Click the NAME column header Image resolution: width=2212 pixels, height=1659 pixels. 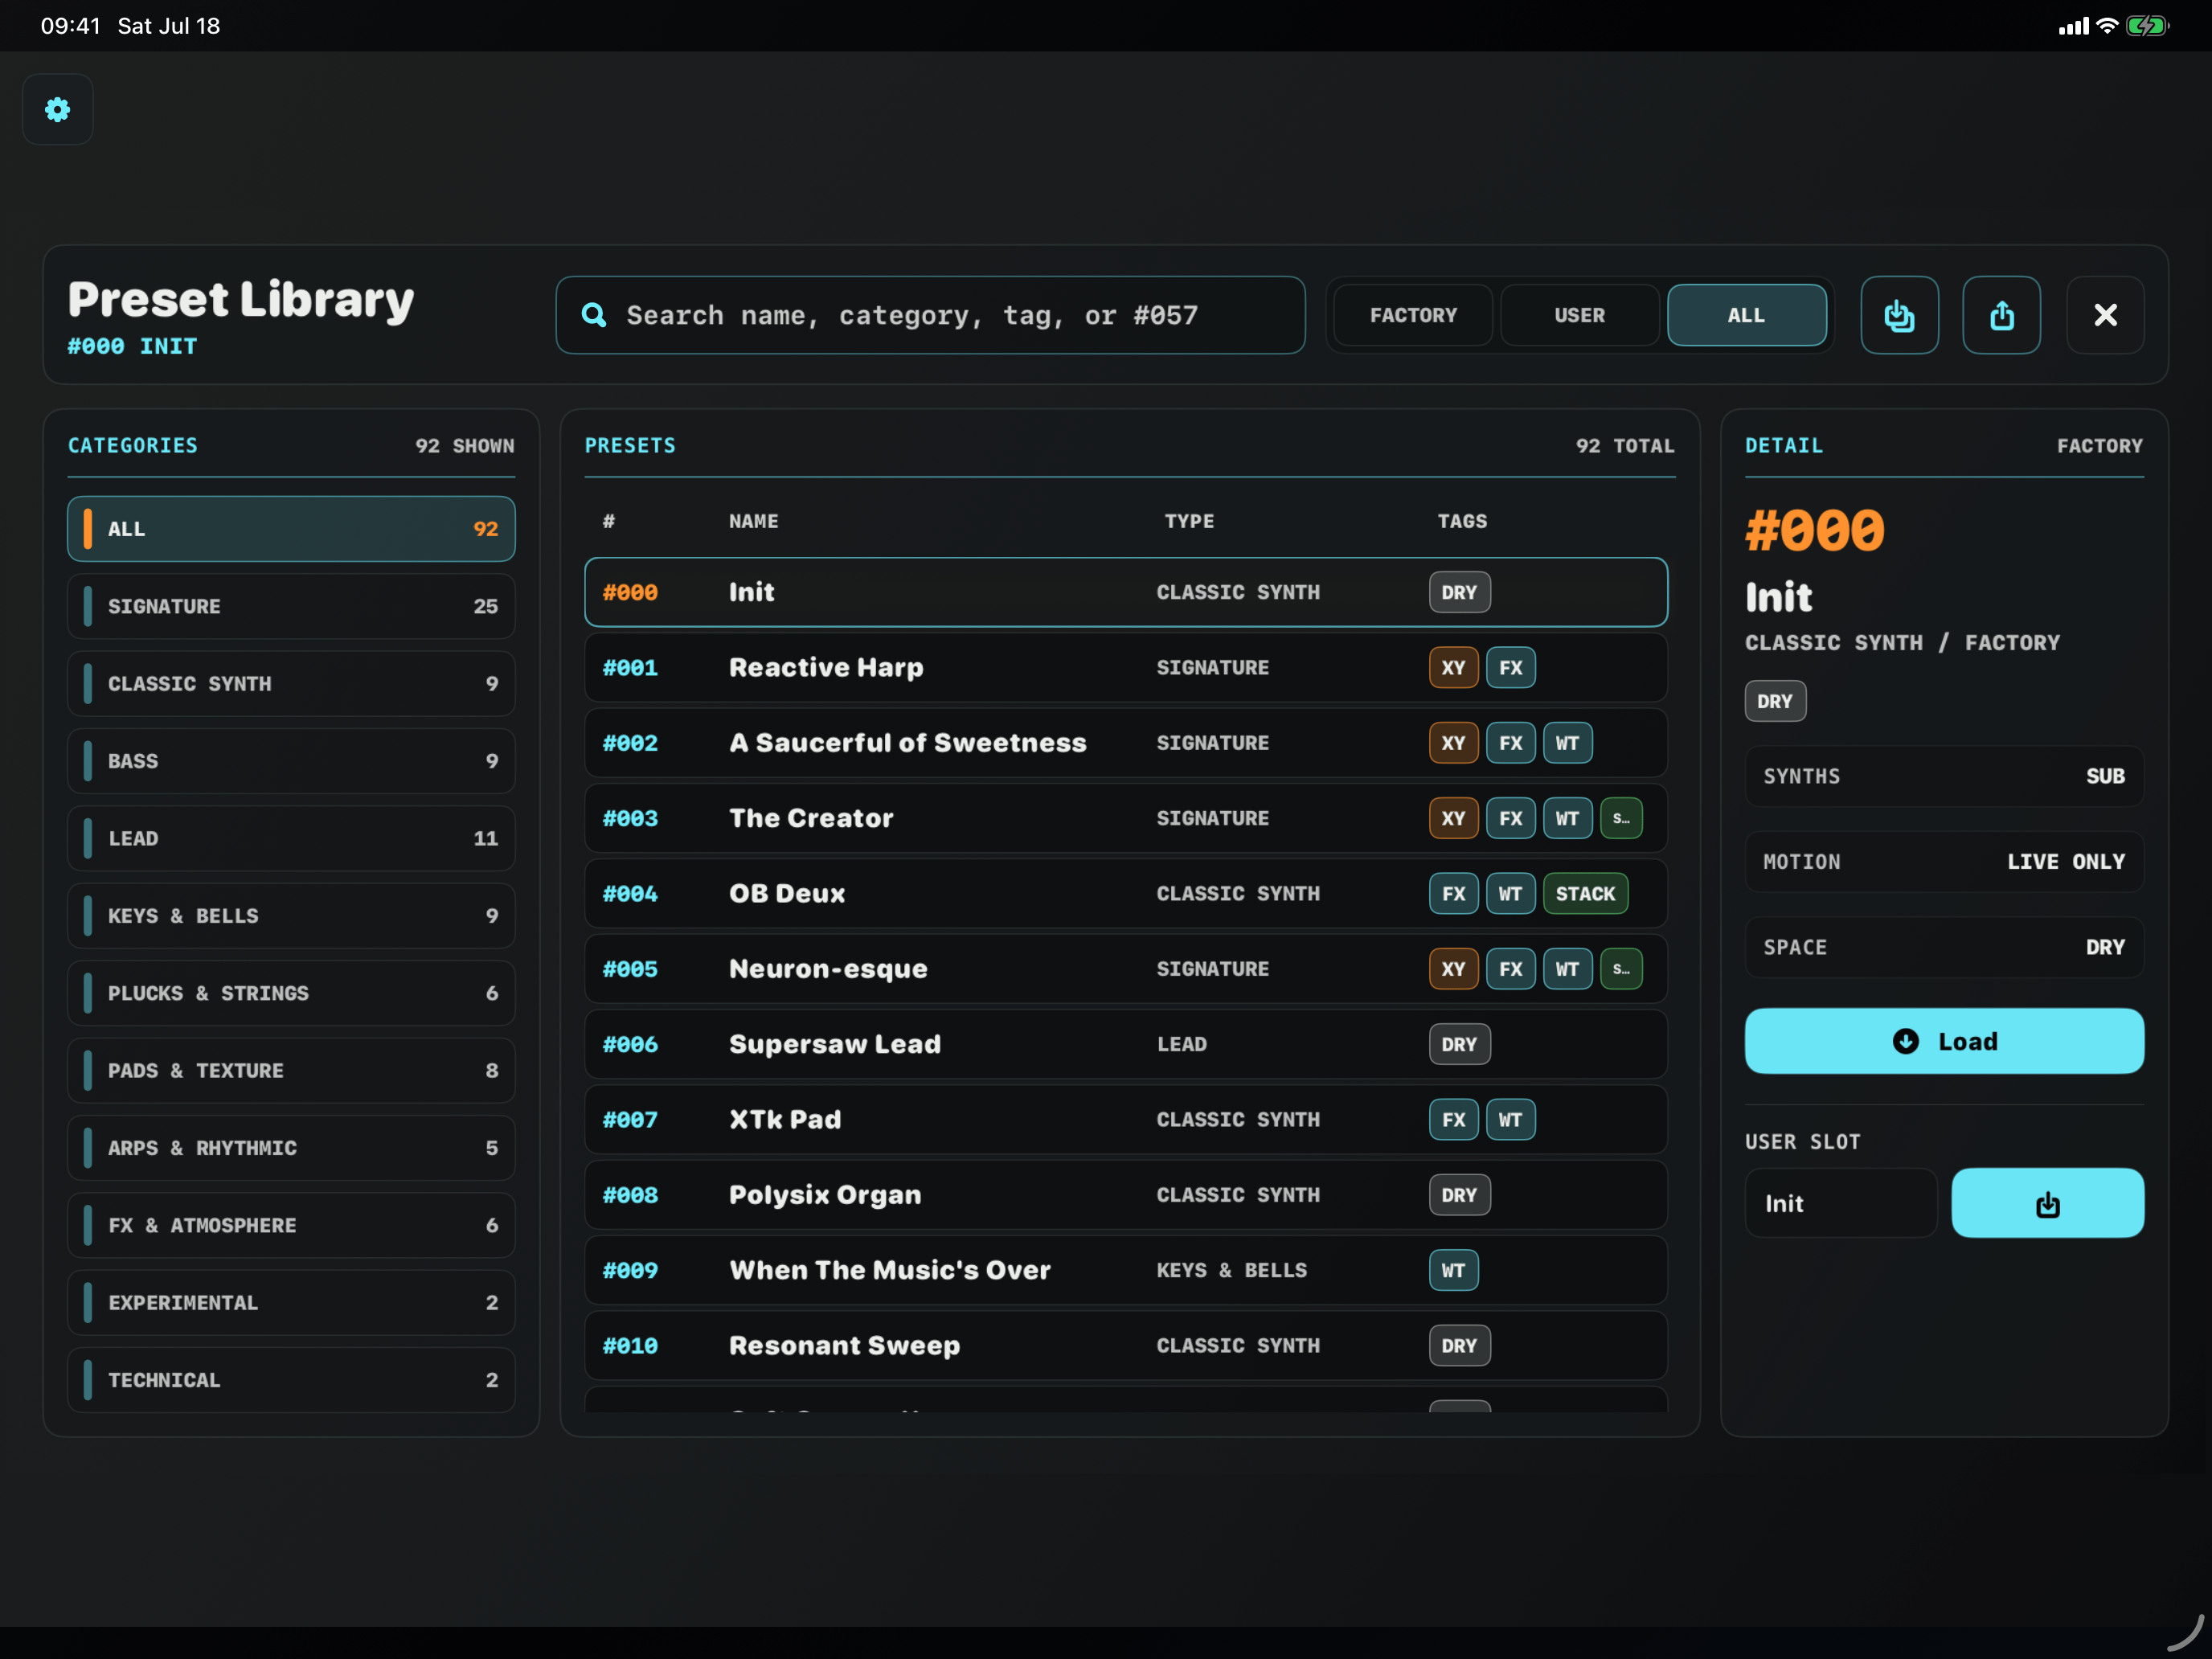753,521
